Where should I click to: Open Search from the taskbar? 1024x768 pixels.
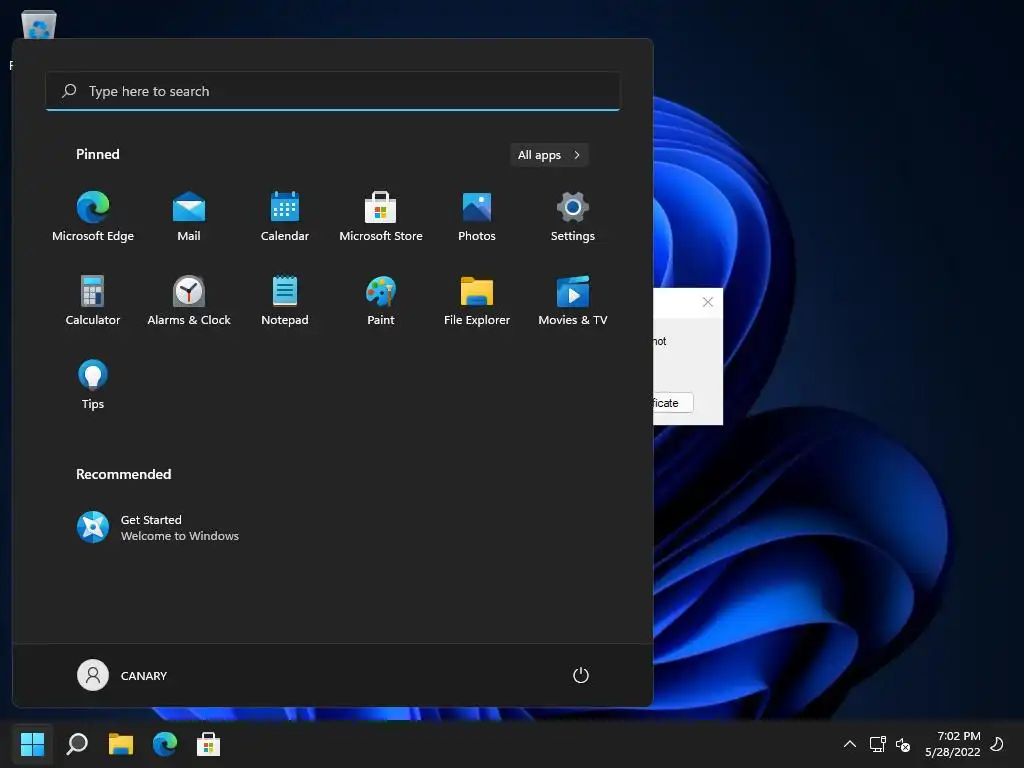pyautogui.click(x=77, y=744)
